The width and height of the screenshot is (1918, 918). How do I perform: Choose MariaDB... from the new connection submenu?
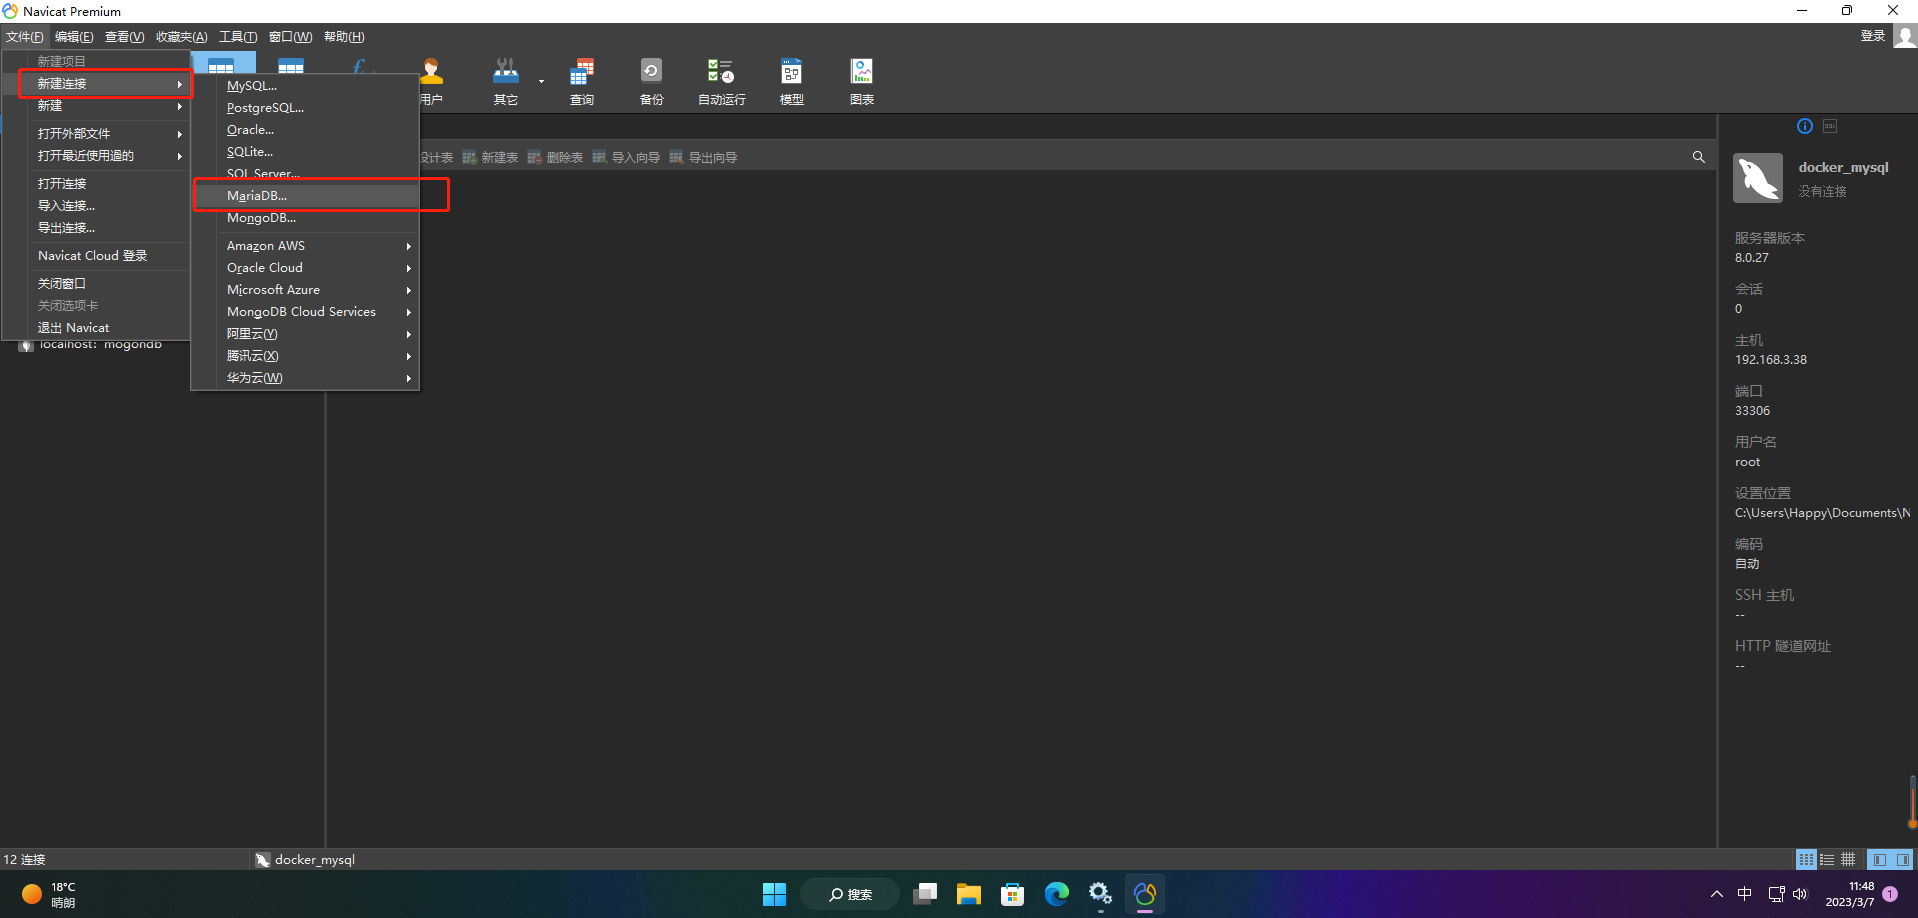(306, 196)
